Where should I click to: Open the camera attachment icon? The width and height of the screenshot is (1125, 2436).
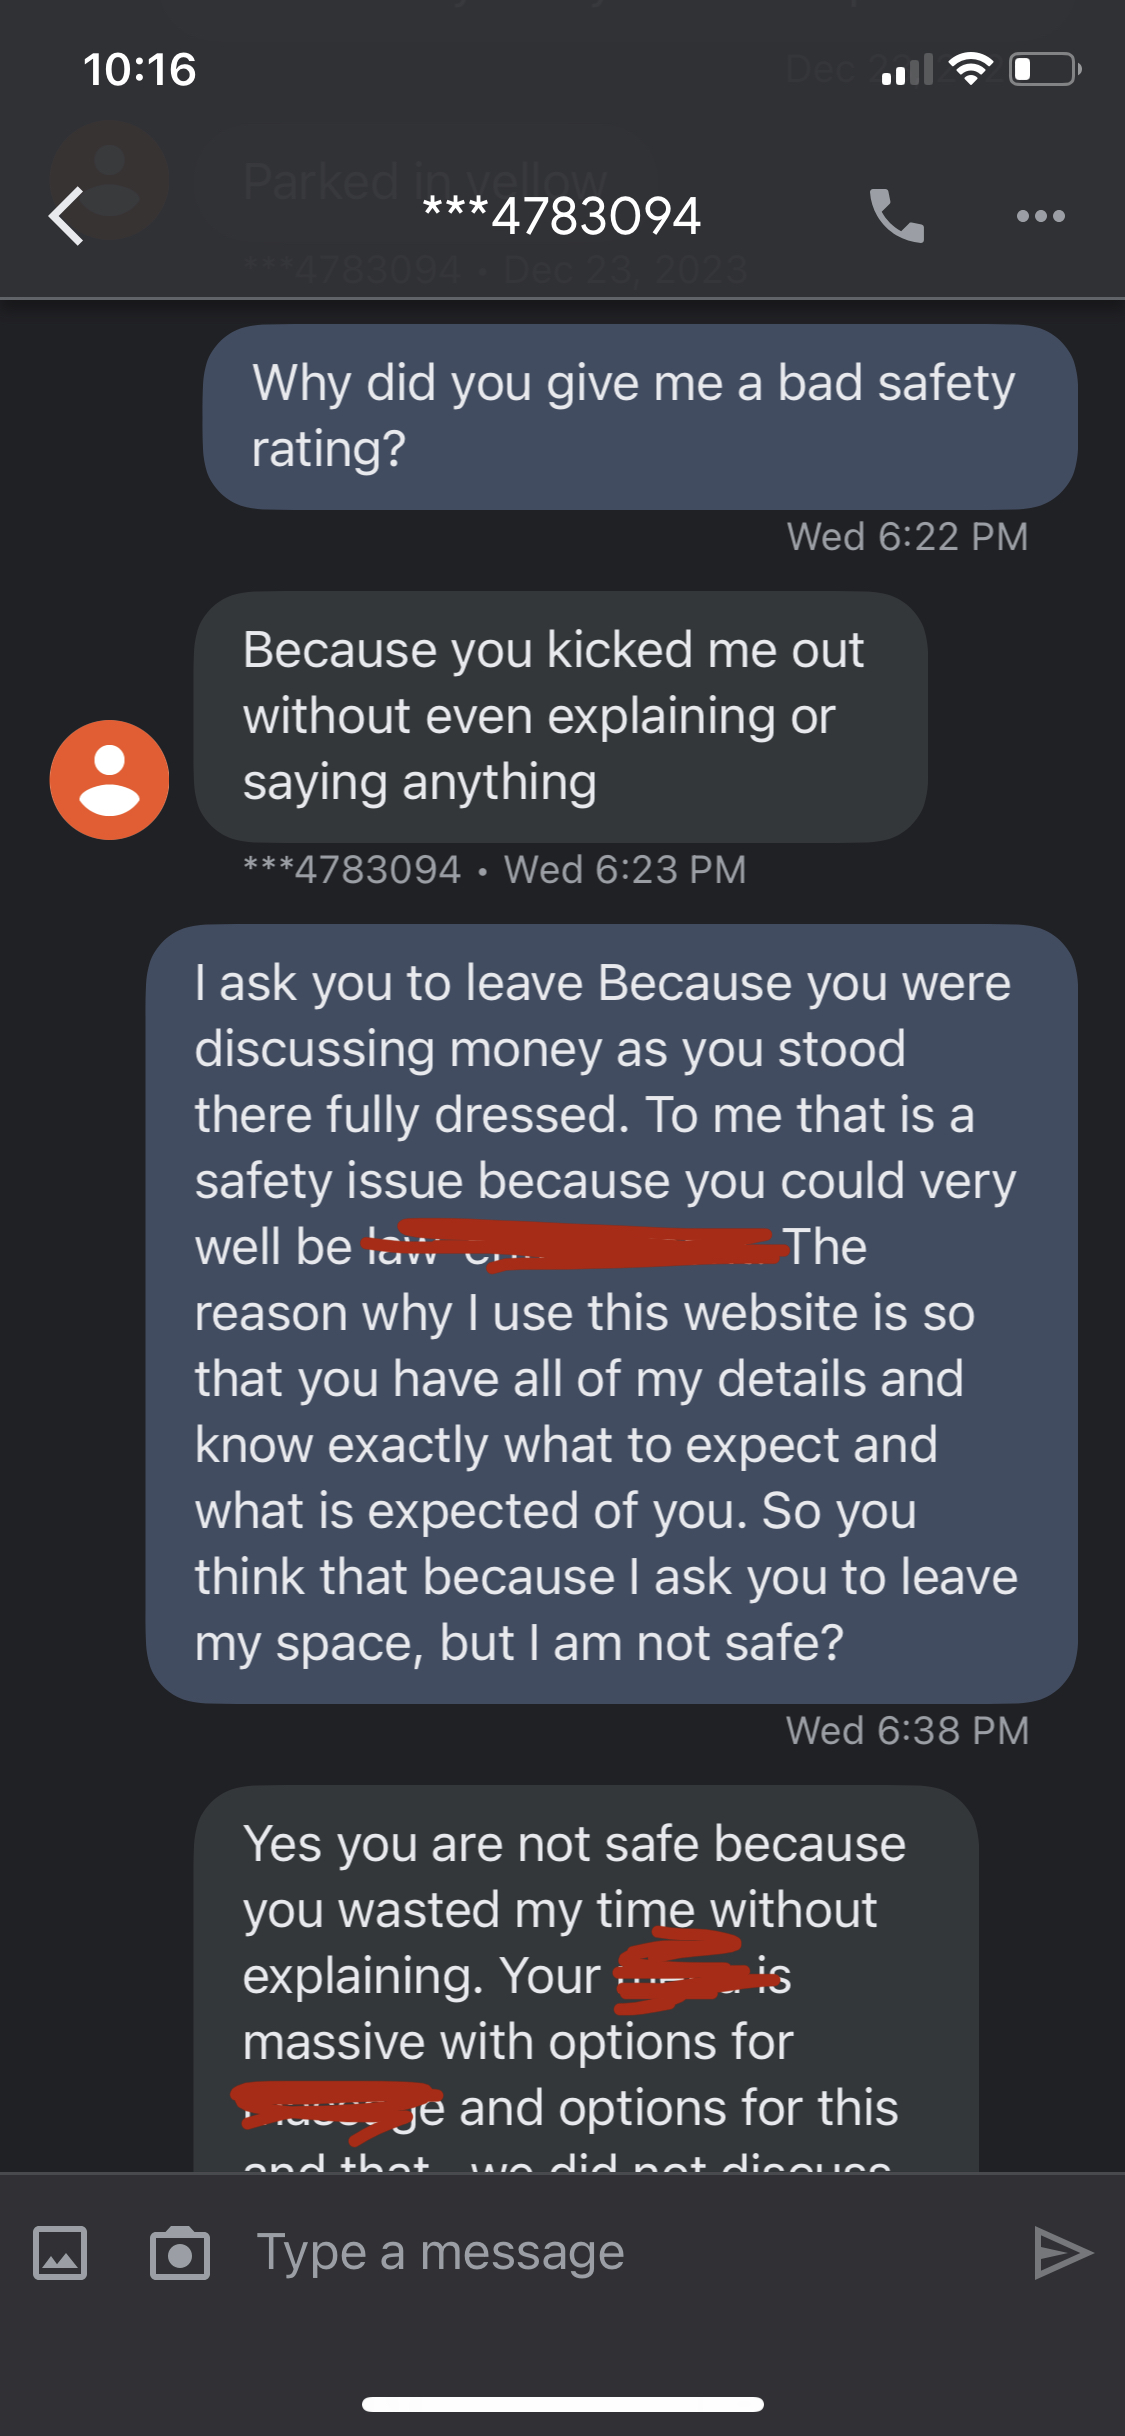tap(180, 2253)
